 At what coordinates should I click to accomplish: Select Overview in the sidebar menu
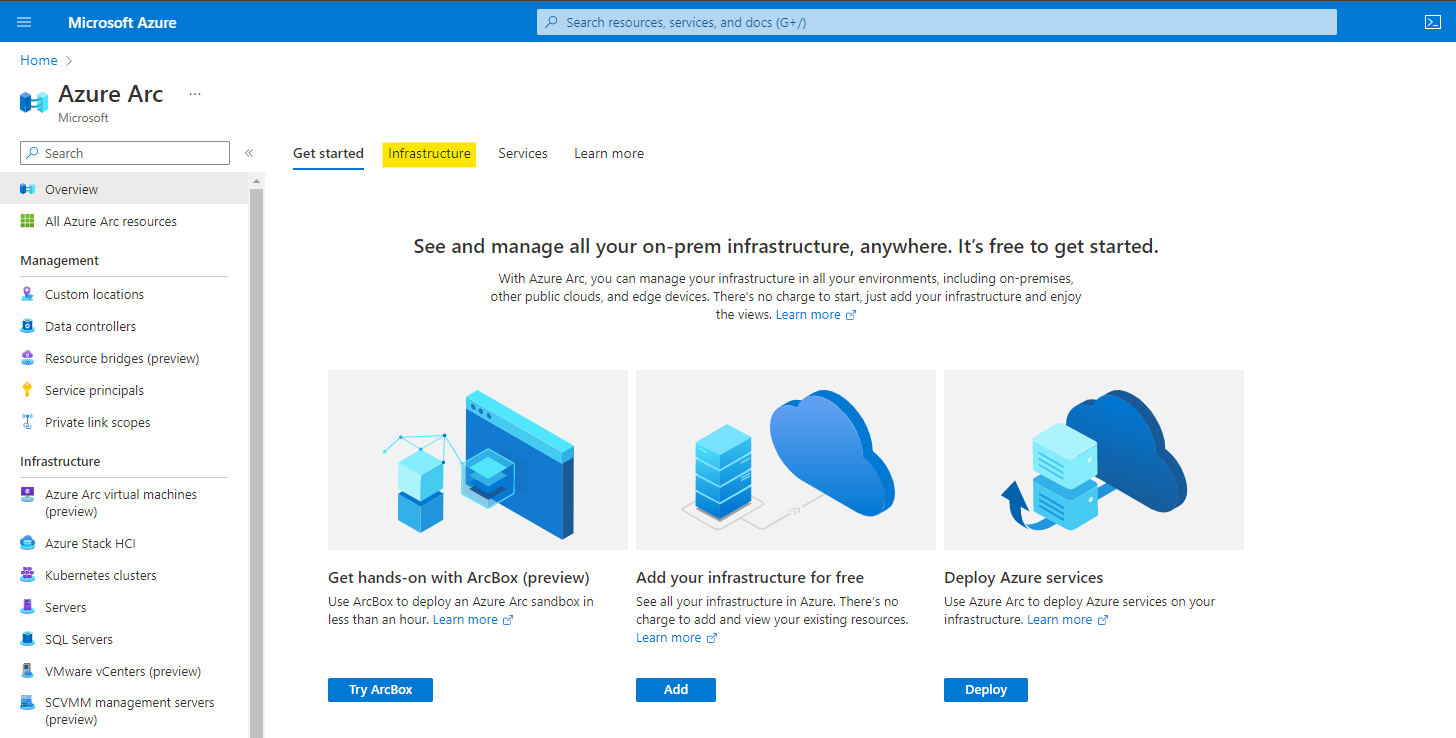point(124,189)
